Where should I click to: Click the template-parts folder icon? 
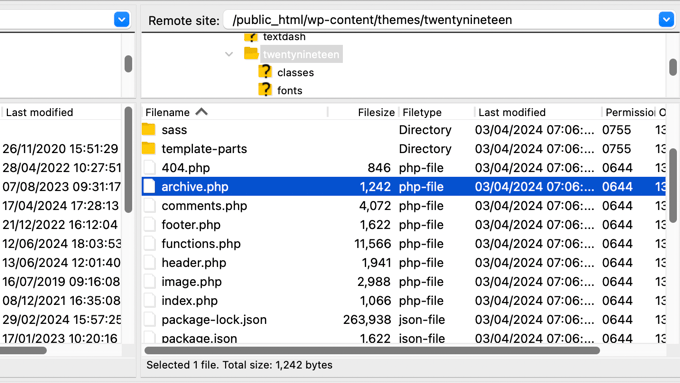tap(149, 148)
